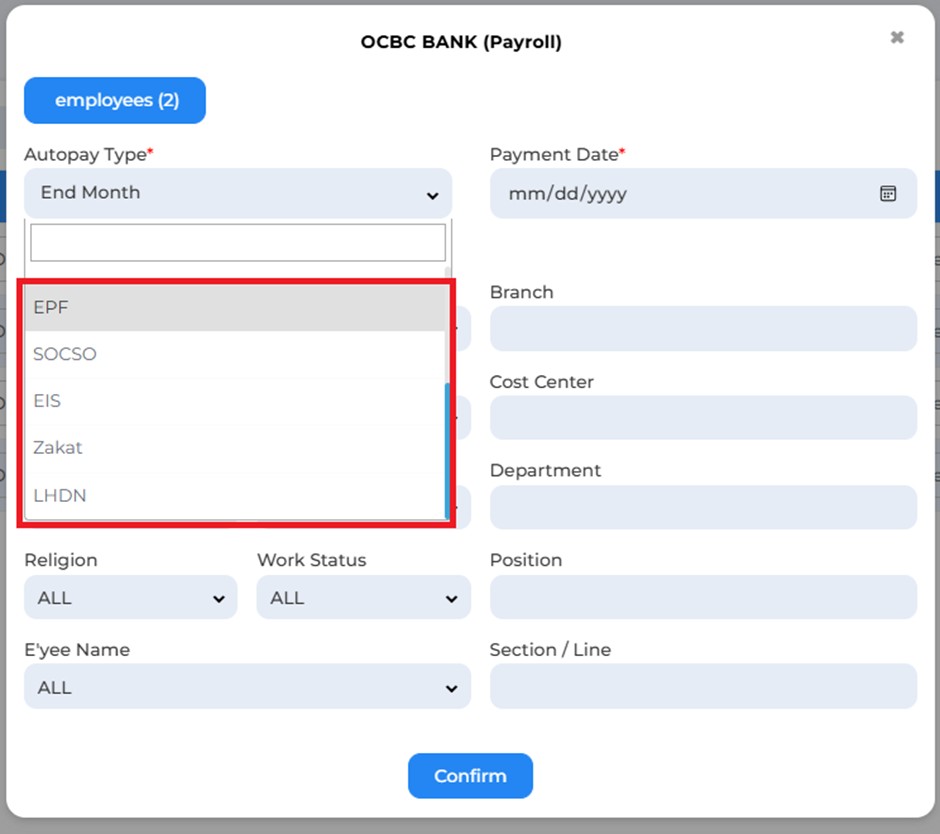Expand the Work Status dropdown

(363, 597)
